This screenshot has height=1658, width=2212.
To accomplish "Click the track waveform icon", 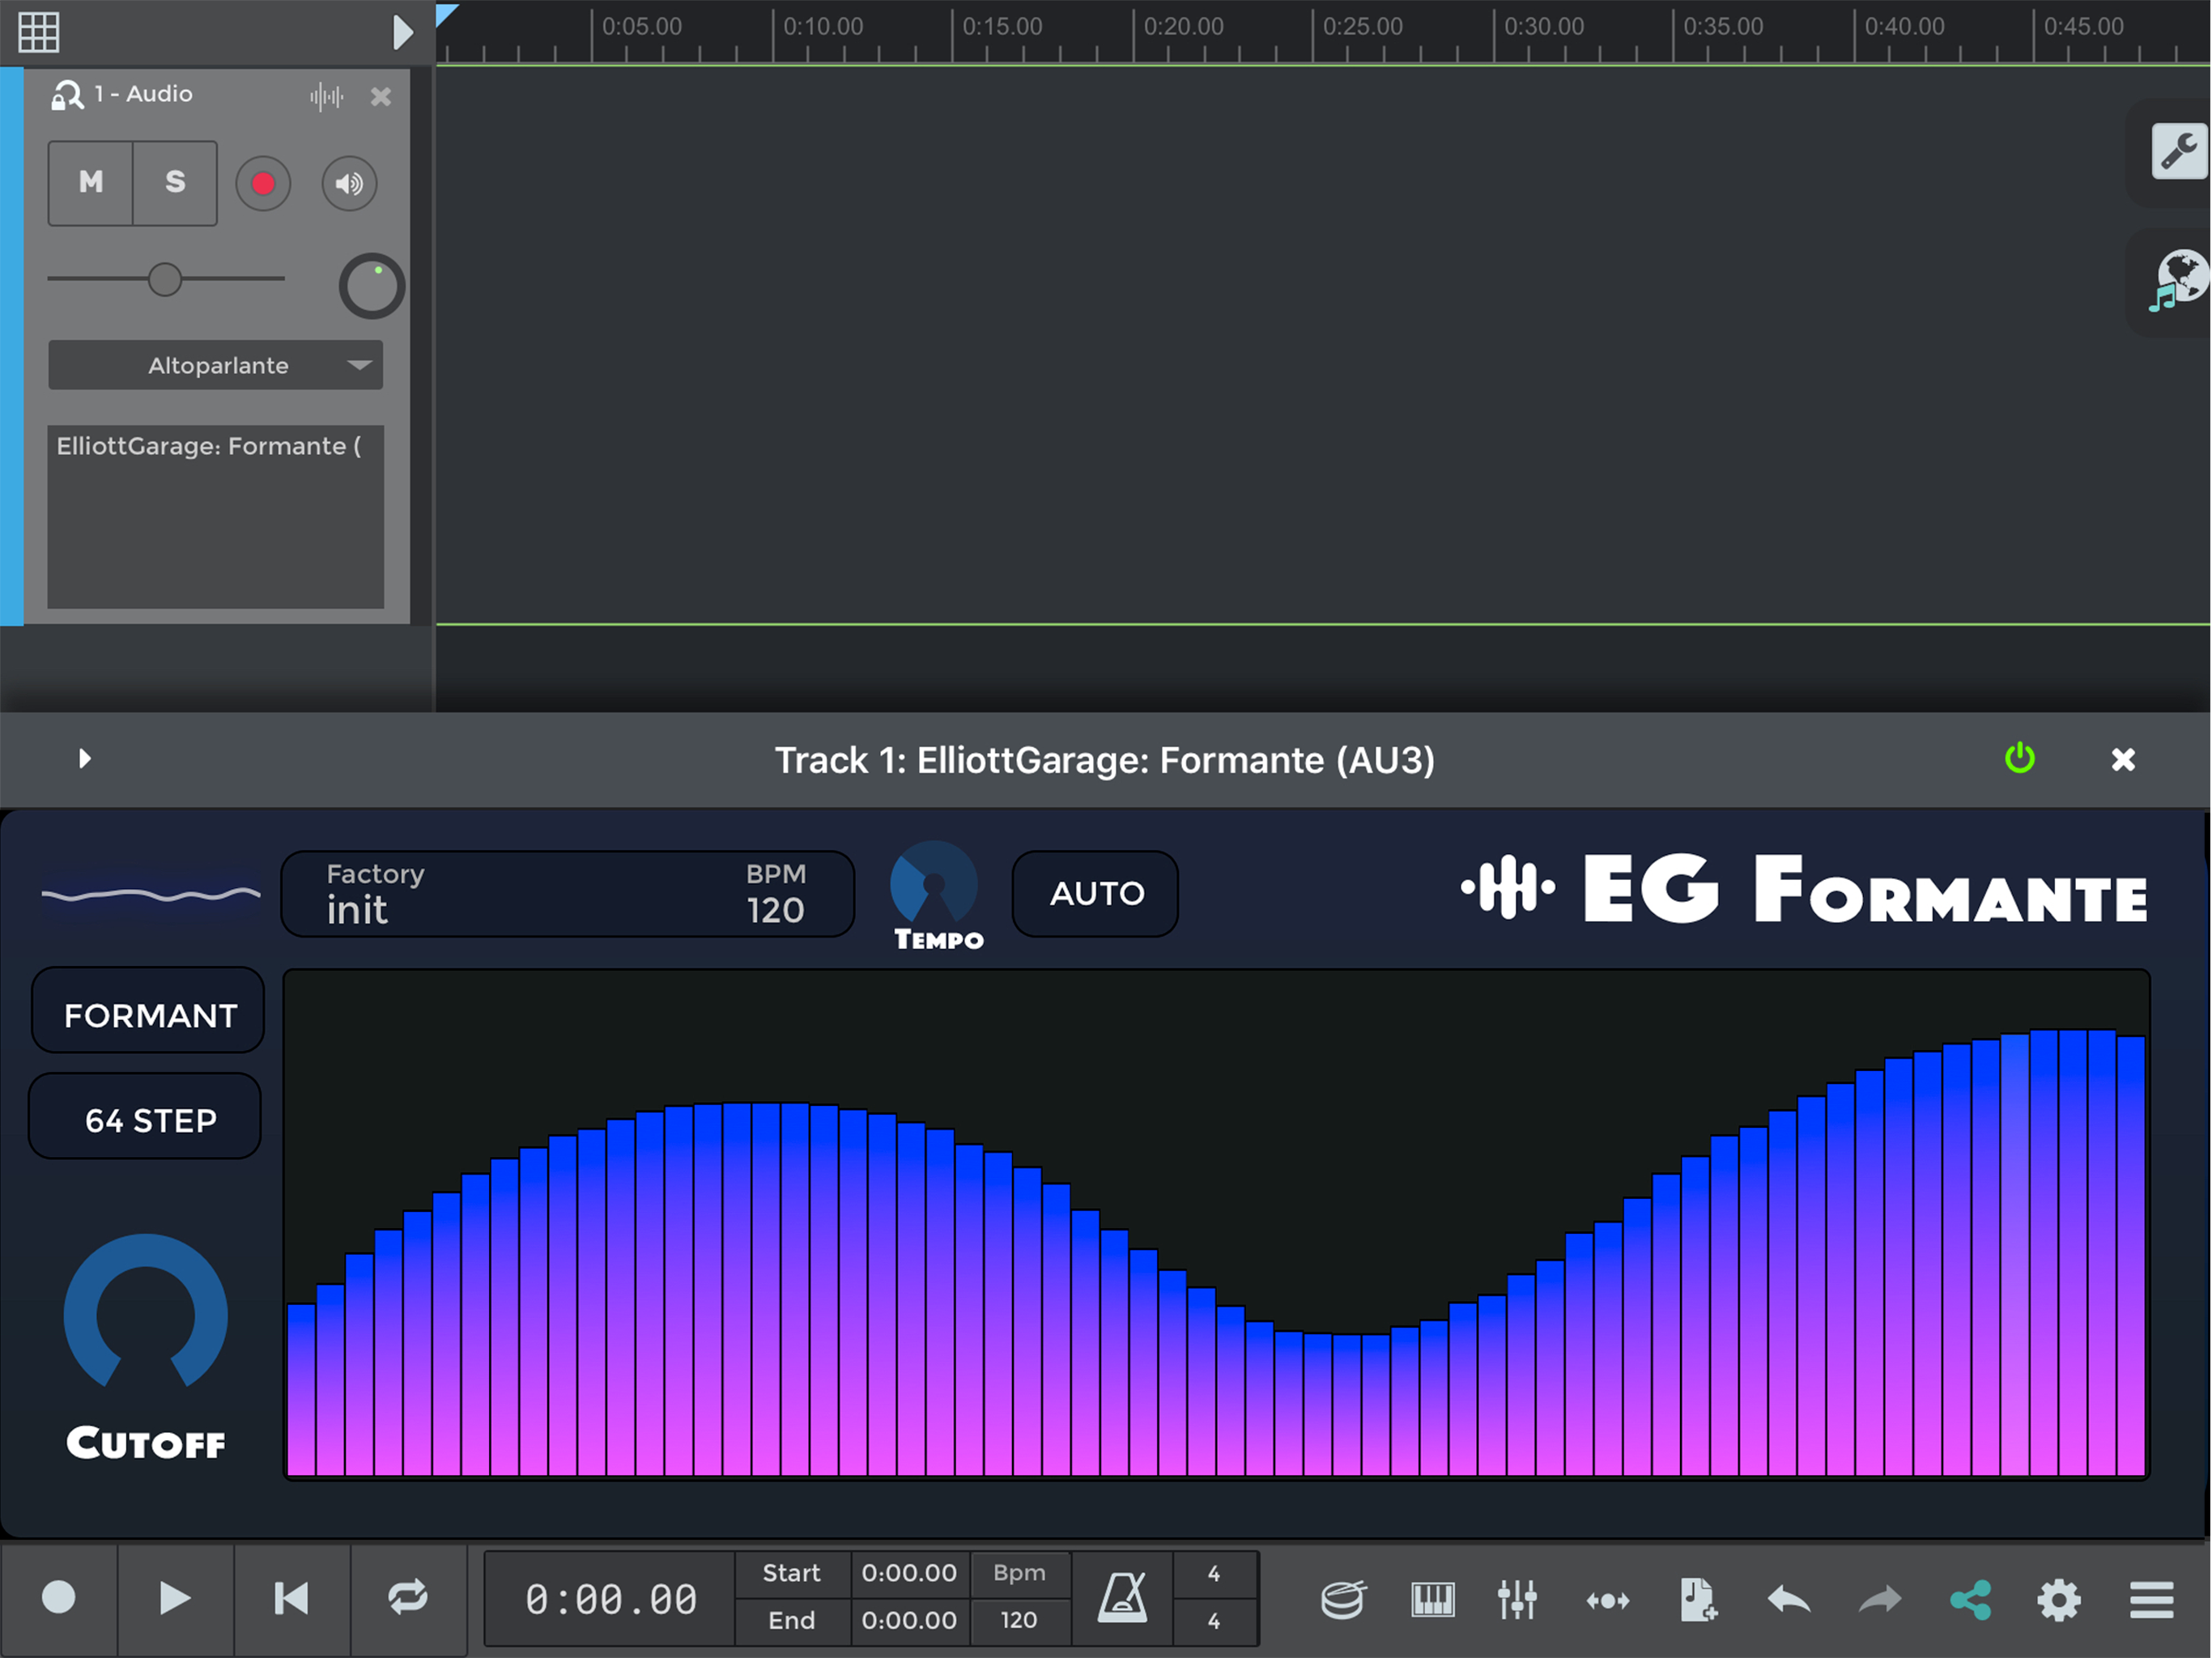I will pos(326,97).
